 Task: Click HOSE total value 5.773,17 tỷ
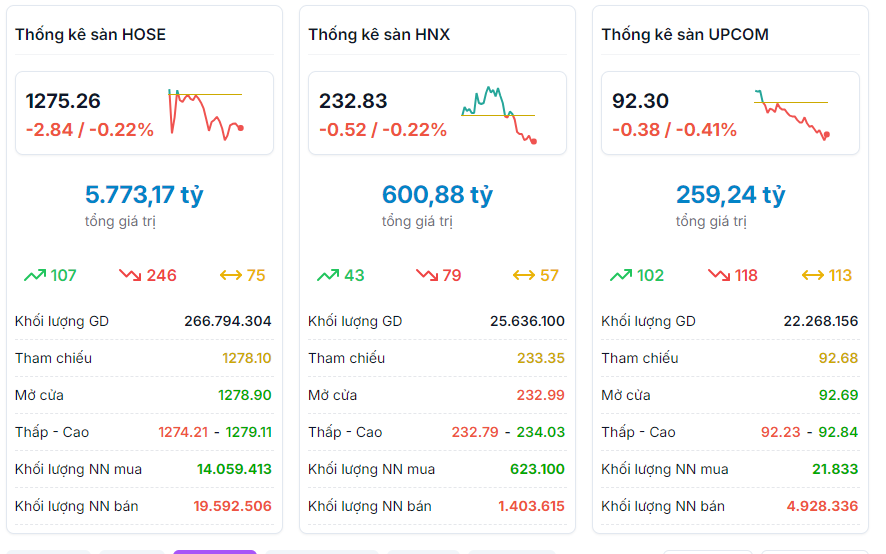pos(144,194)
